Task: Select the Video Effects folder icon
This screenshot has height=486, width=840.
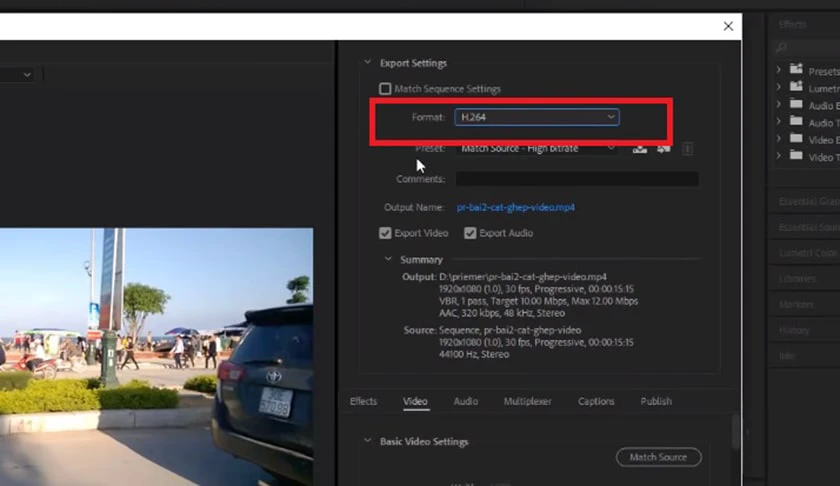Action: [x=797, y=138]
